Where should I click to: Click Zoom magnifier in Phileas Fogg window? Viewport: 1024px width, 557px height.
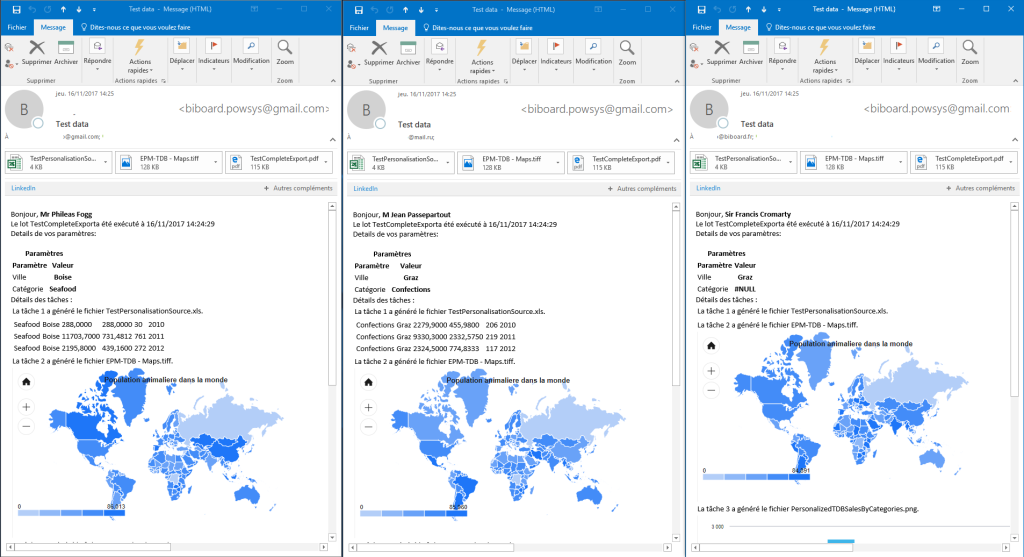(285, 47)
